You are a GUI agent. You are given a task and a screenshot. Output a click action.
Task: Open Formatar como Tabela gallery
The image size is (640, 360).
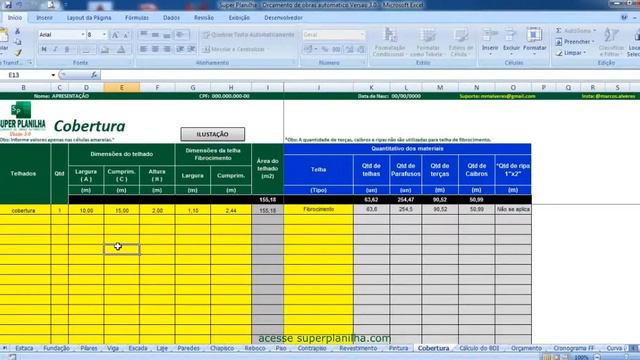tap(426, 42)
